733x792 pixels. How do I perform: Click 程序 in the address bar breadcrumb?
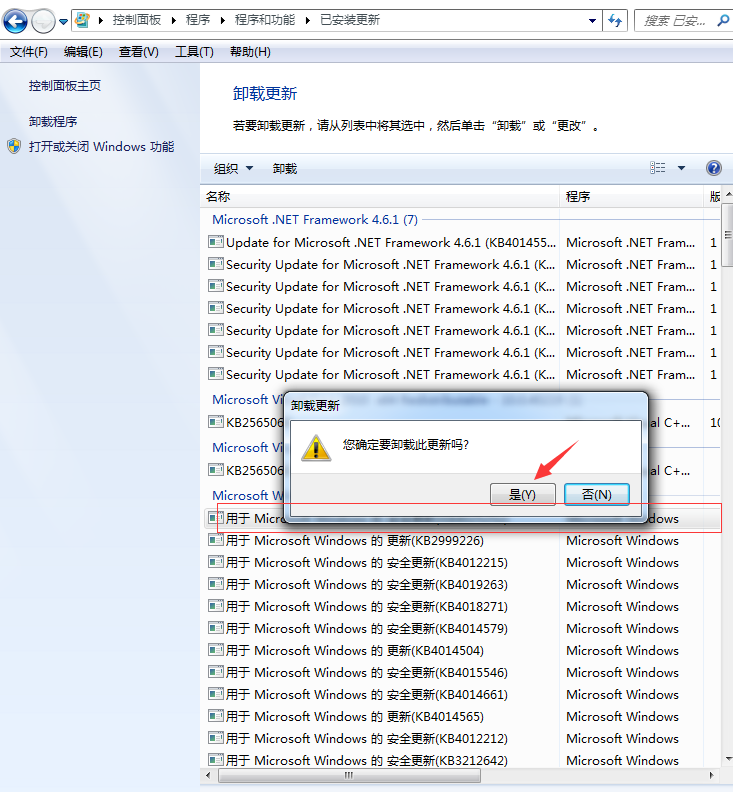(198, 20)
